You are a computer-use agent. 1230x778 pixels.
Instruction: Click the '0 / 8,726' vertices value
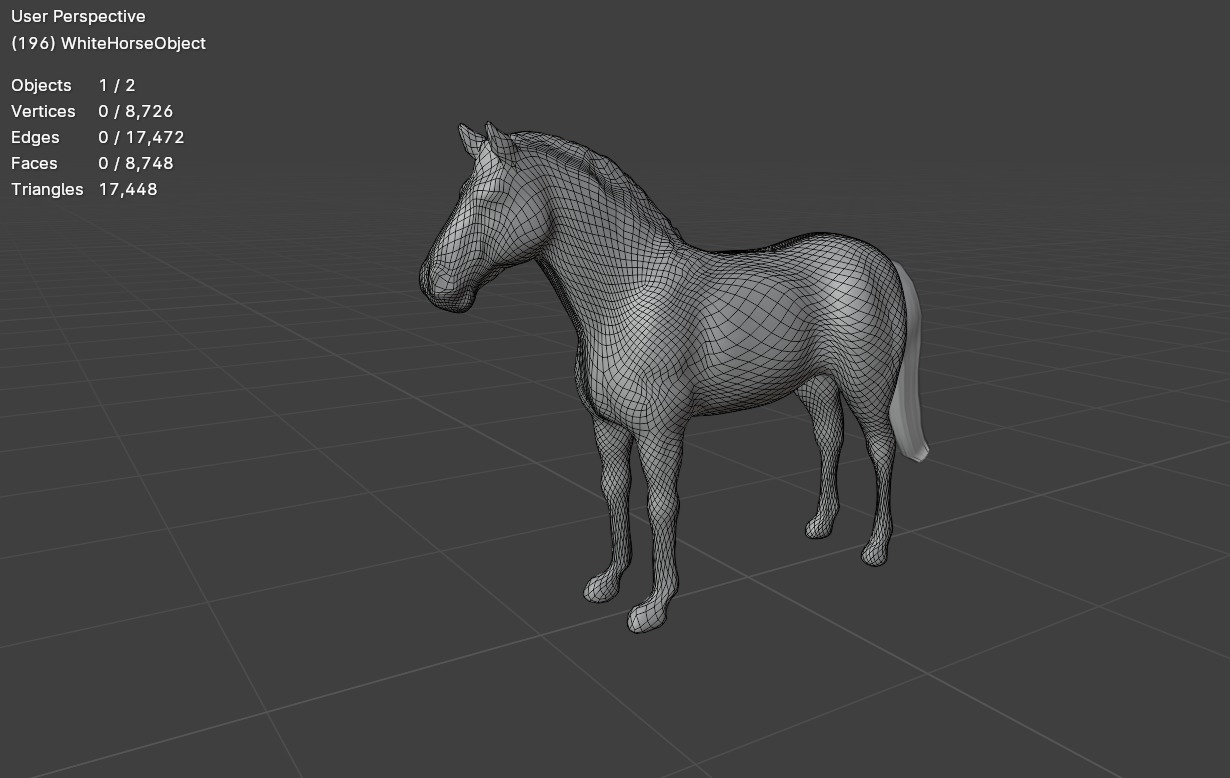pos(136,111)
